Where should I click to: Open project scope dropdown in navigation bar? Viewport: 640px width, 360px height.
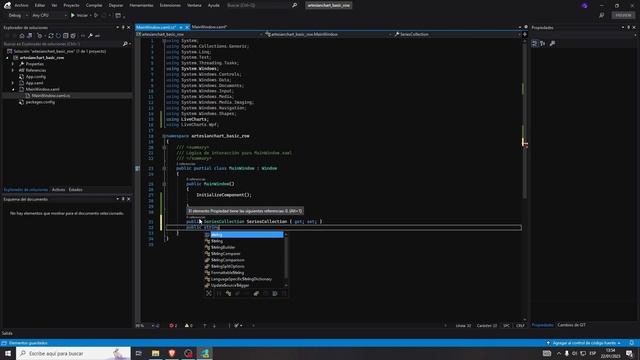pos(200,34)
